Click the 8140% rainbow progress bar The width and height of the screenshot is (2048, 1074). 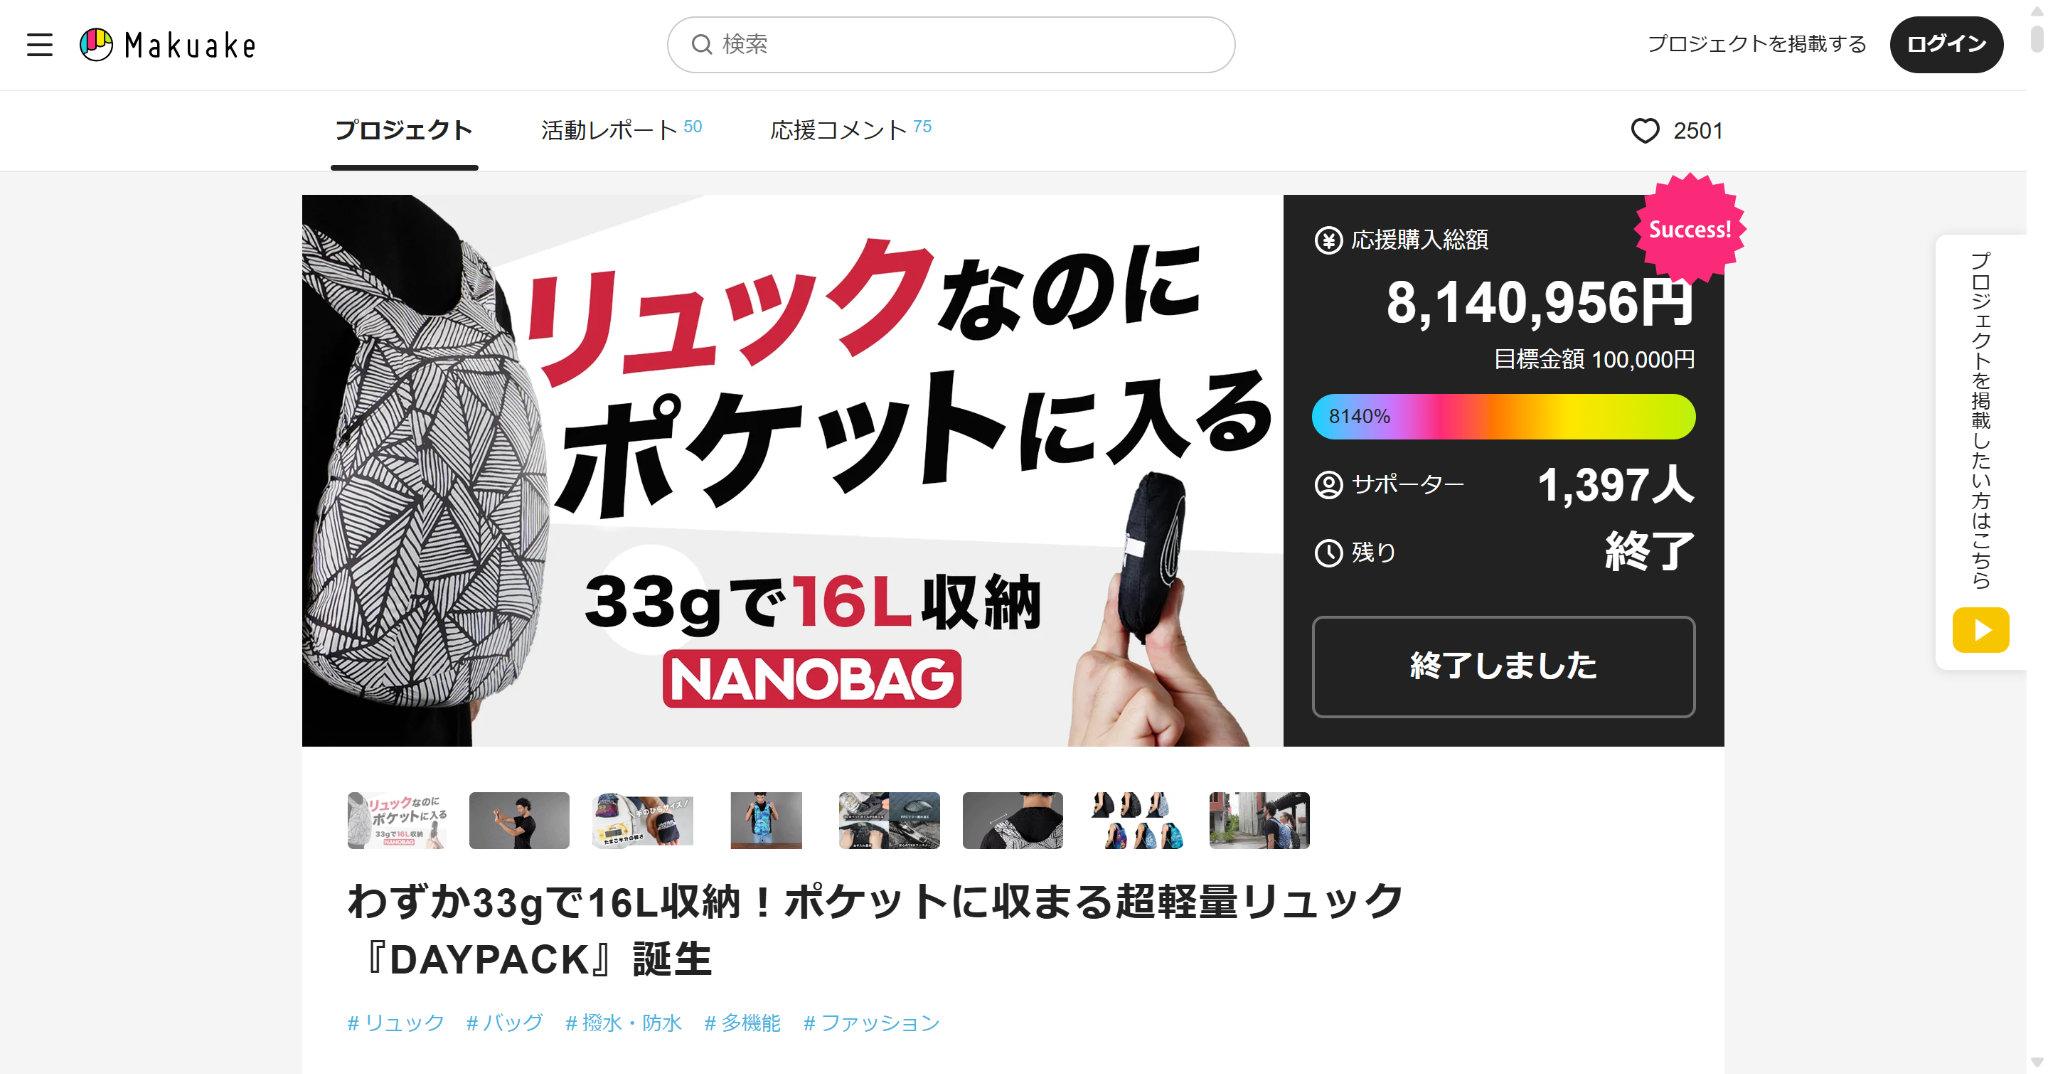(x=1503, y=417)
